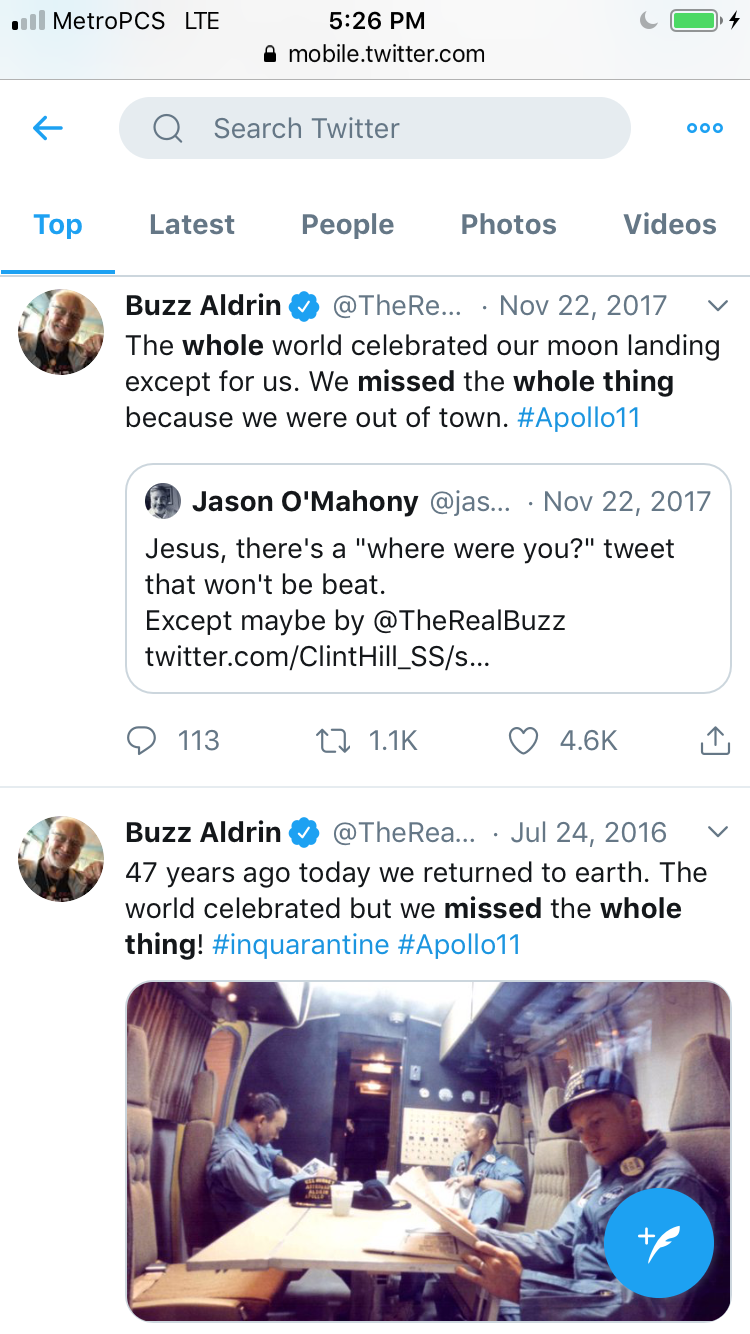
Task: Tap the magnifying glass search icon
Action: click(x=168, y=128)
